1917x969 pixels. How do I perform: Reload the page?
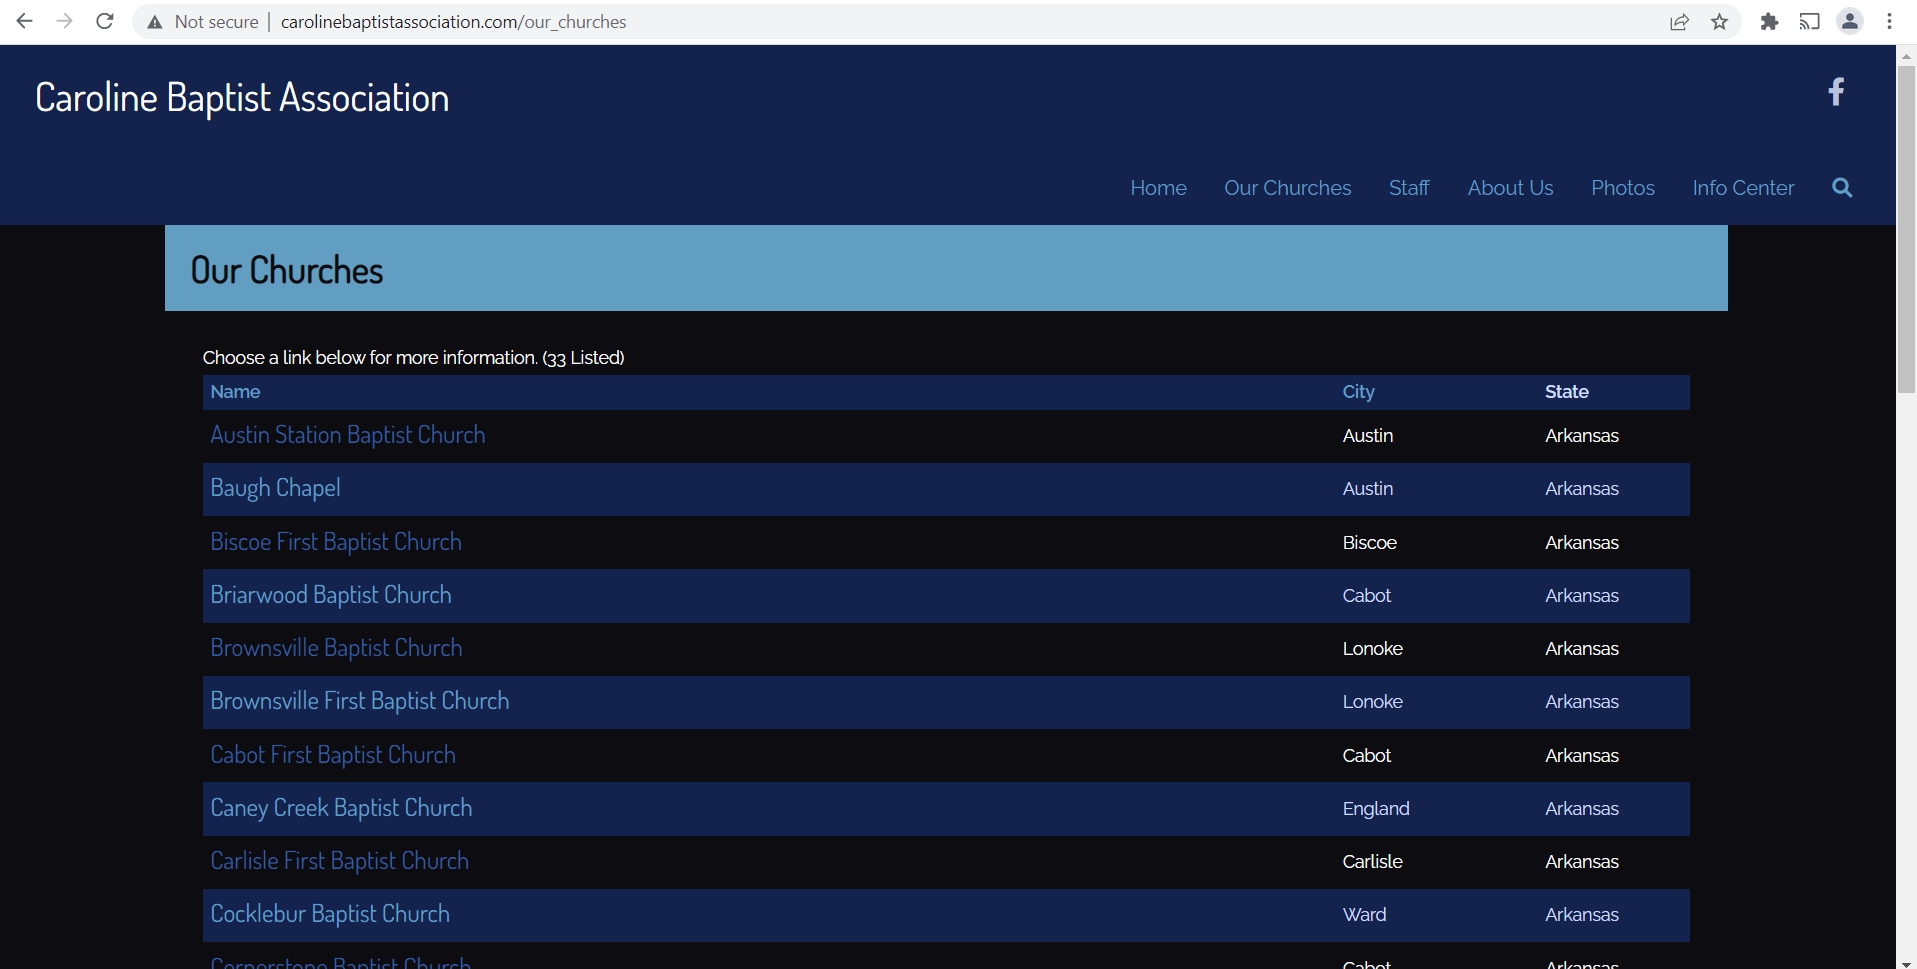click(x=105, y=21)
